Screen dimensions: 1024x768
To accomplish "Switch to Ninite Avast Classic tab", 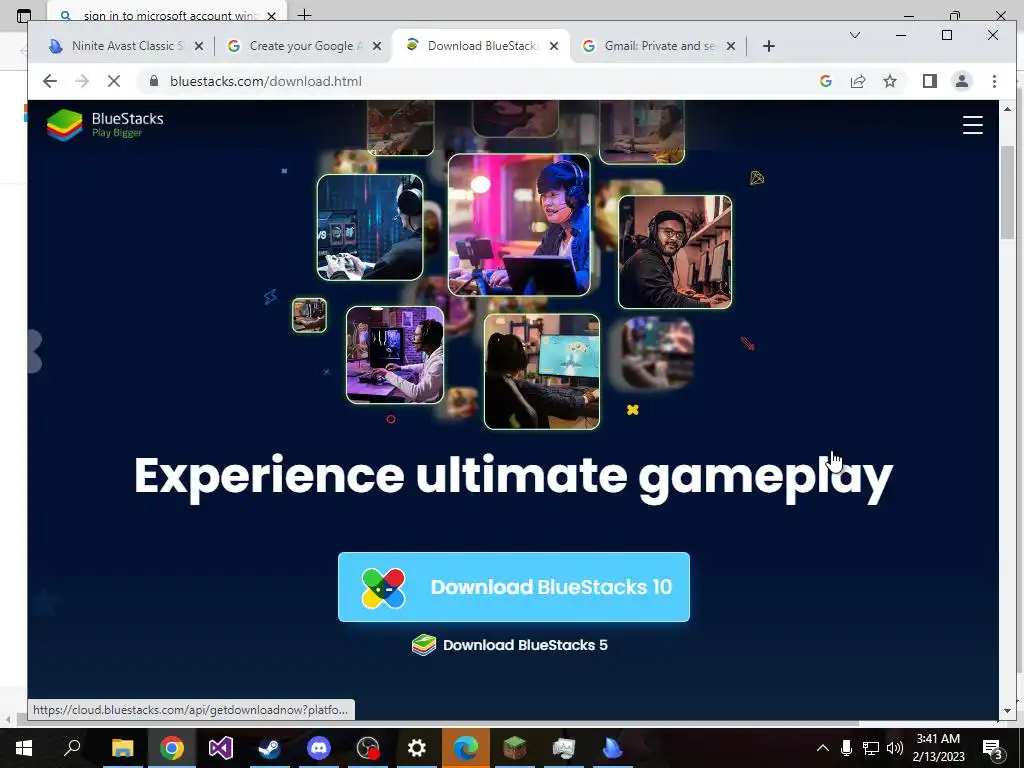I will 126,46.
